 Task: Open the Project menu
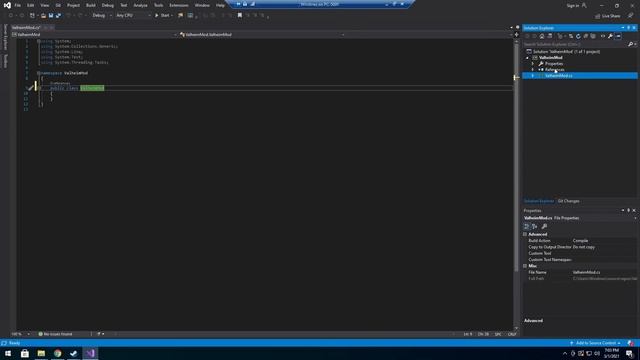click(x=73, y=5)
